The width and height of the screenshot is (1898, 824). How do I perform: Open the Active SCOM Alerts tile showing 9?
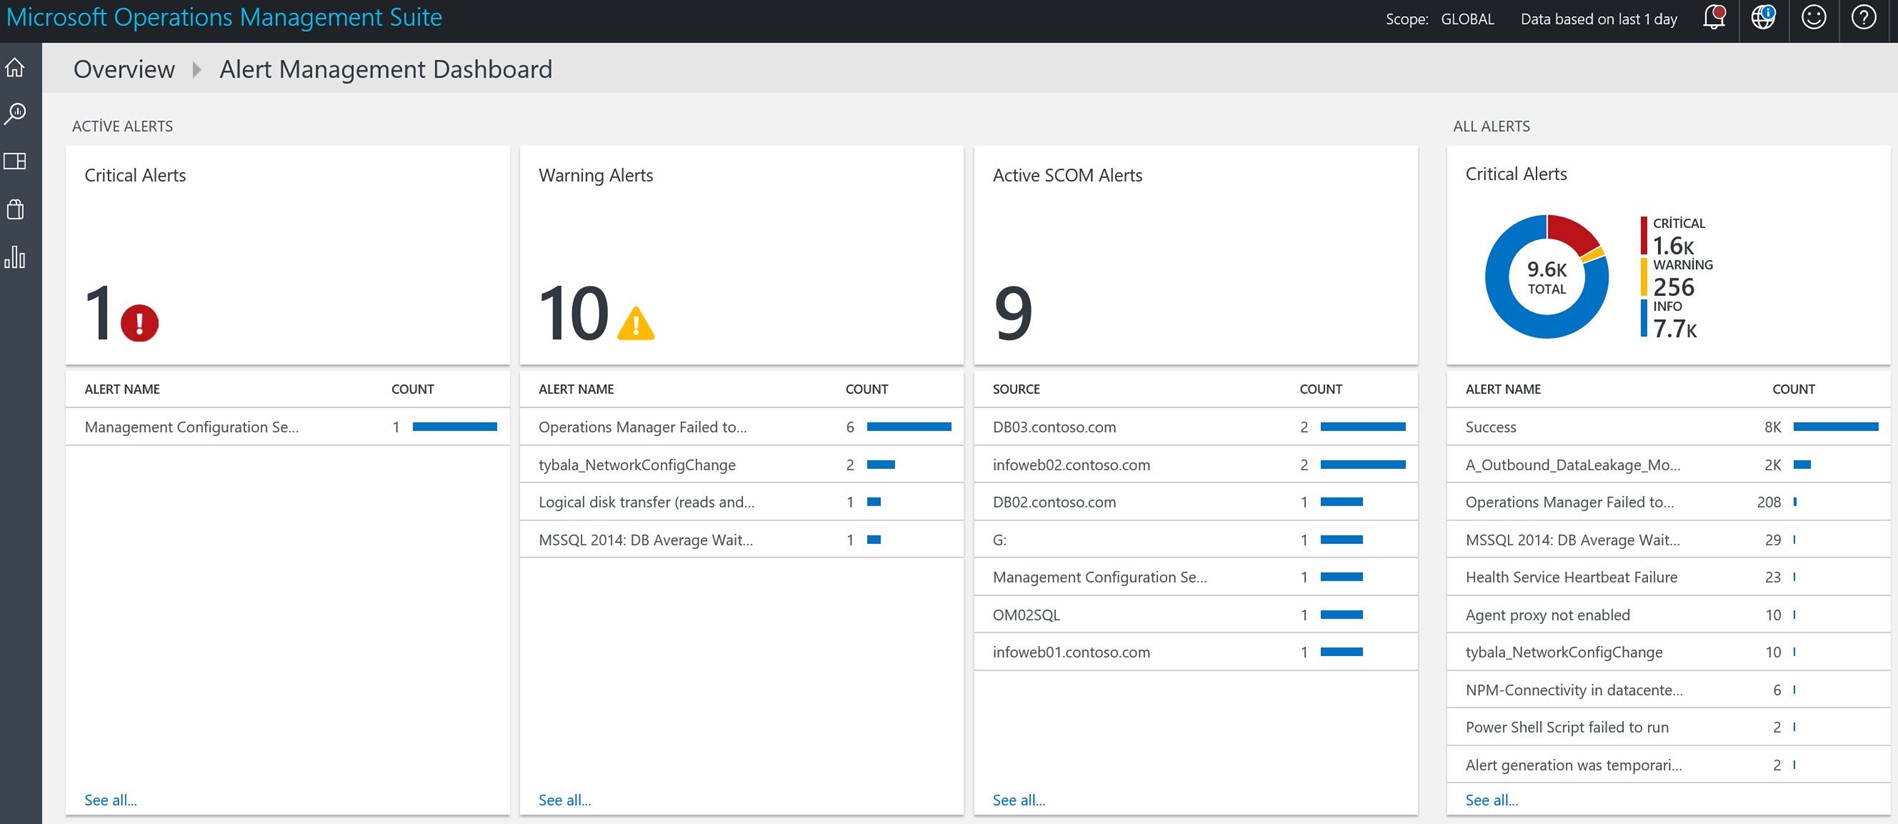pyautogui.click(x=1196, y=255)
